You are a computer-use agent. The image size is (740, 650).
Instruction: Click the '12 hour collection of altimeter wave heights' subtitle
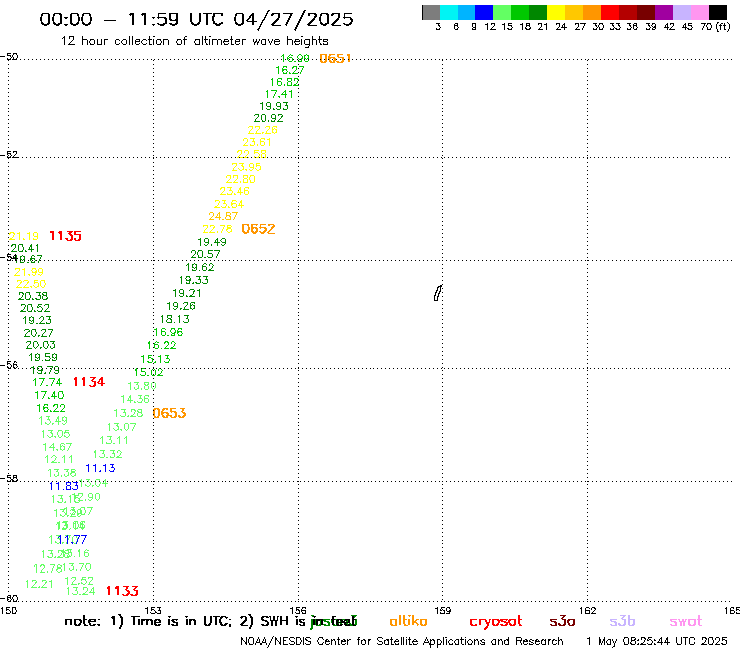[x=194, y=41]
